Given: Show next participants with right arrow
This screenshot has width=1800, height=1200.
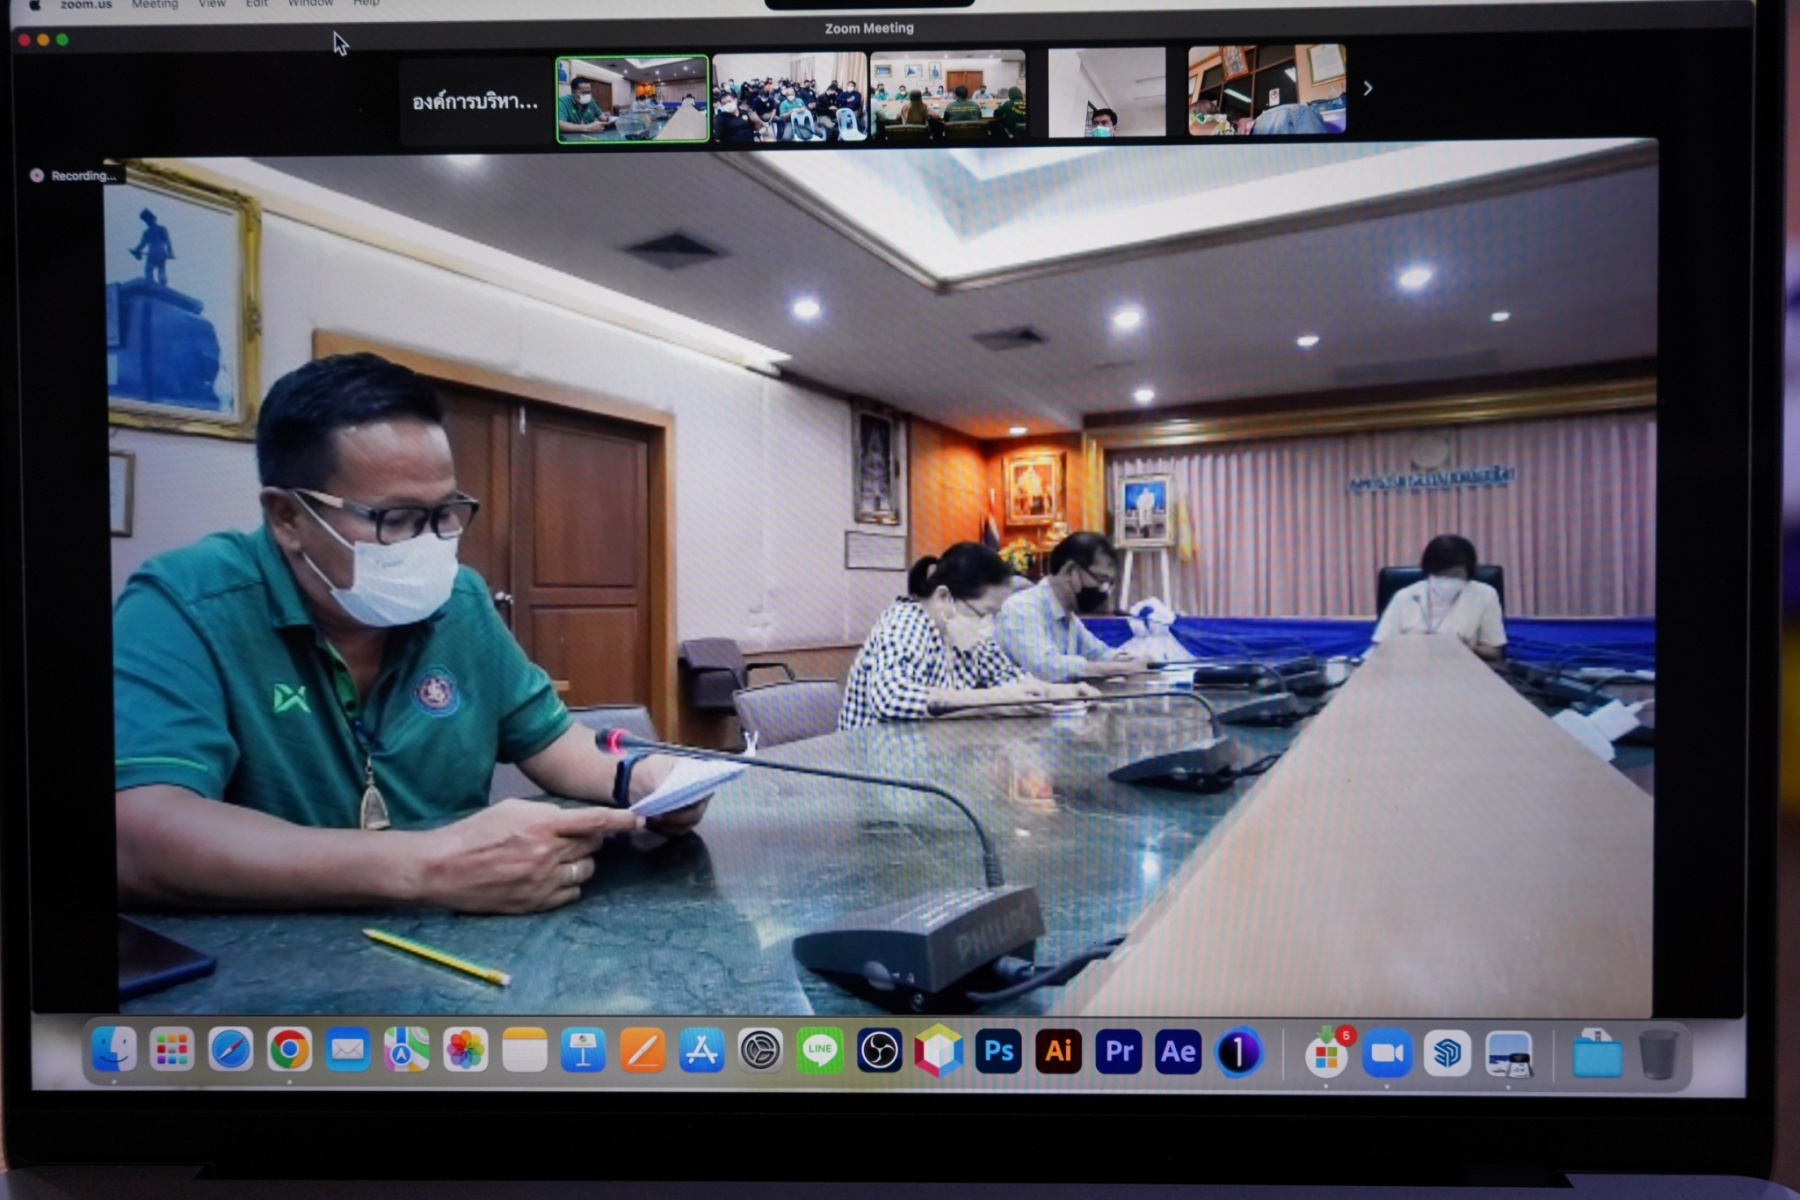Looking at the screenshot, I should (x=1368, y=89).
